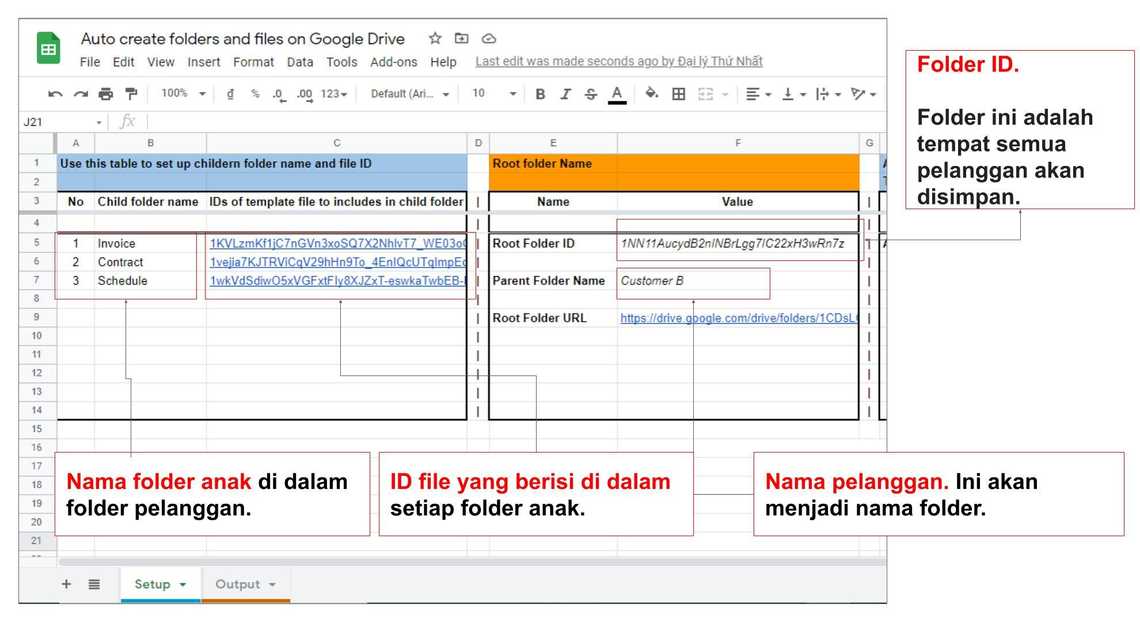
Task: Click the Move to folder icon
Action: pos(461,39)
